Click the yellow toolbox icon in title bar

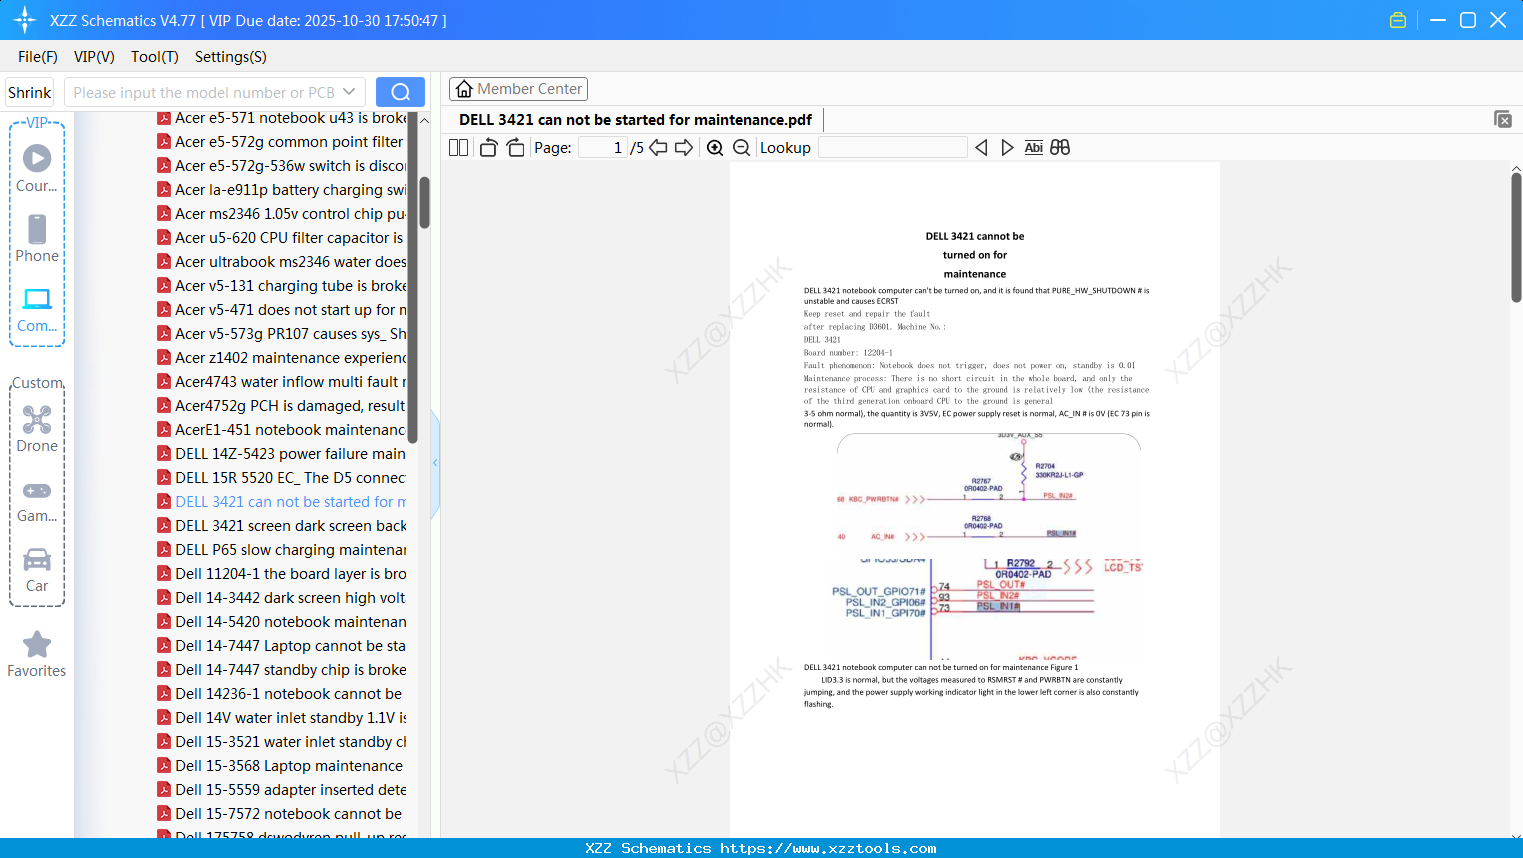coord(1398,20)
